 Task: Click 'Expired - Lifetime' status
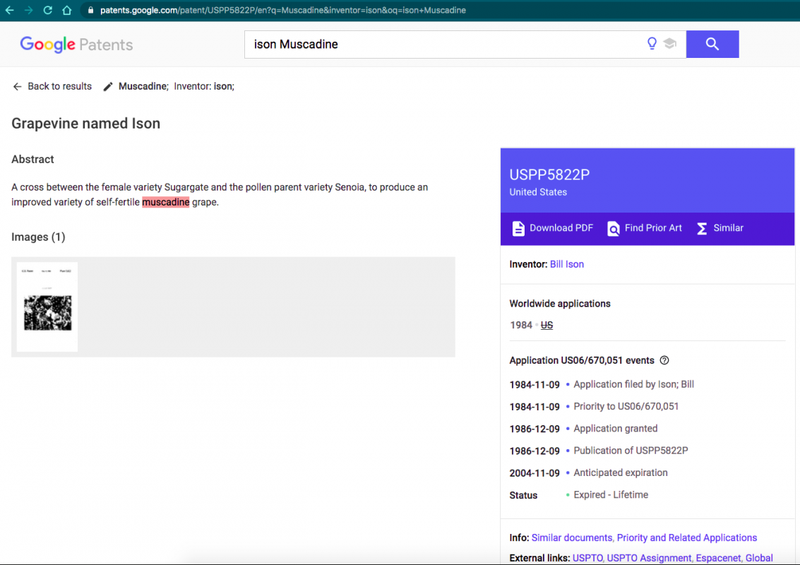pos(611,495)
